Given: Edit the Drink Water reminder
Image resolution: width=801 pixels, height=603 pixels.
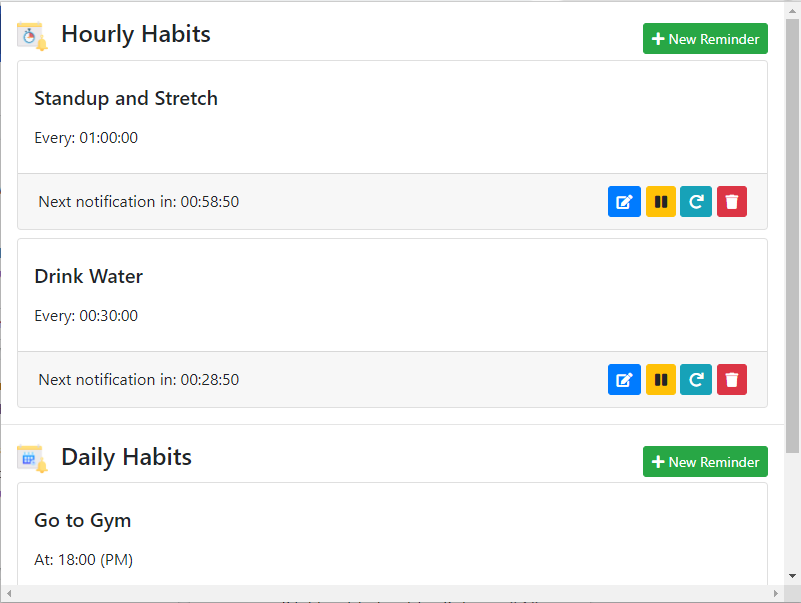Looking at the screenshot, I should (x=624, y=380).
